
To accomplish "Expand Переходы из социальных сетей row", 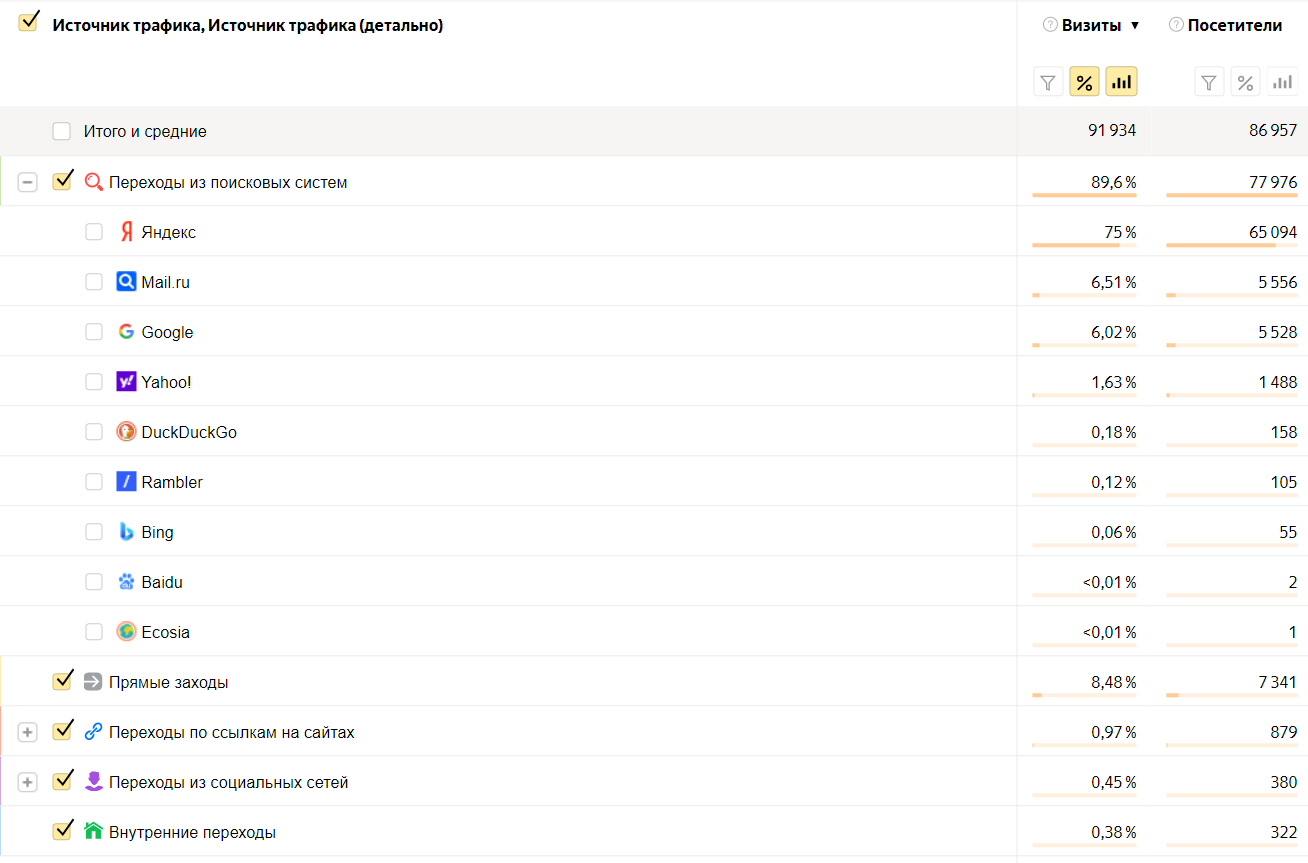I will [x=28, y=782].
